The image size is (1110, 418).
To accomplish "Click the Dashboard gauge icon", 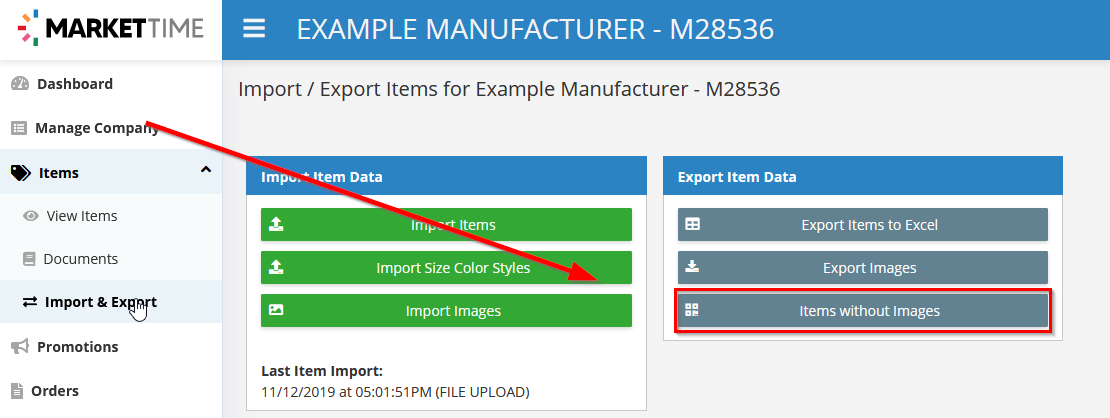I will pyautogui.click(x=20, y=84).
